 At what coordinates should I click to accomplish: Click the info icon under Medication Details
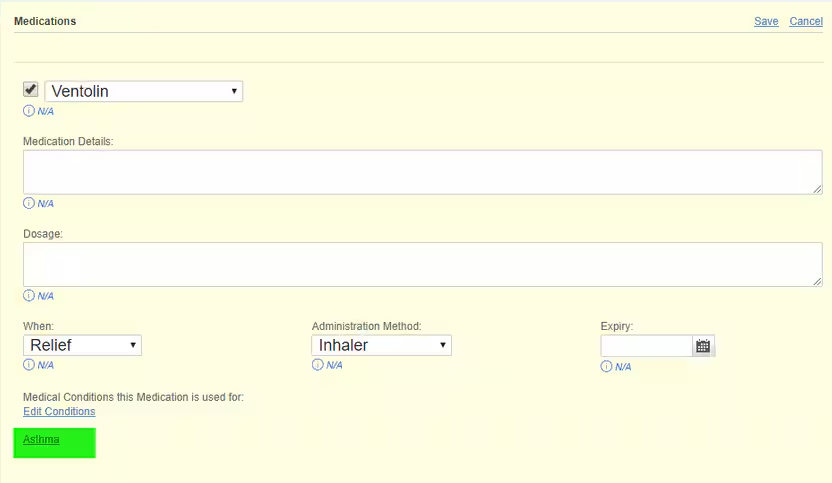29,203
